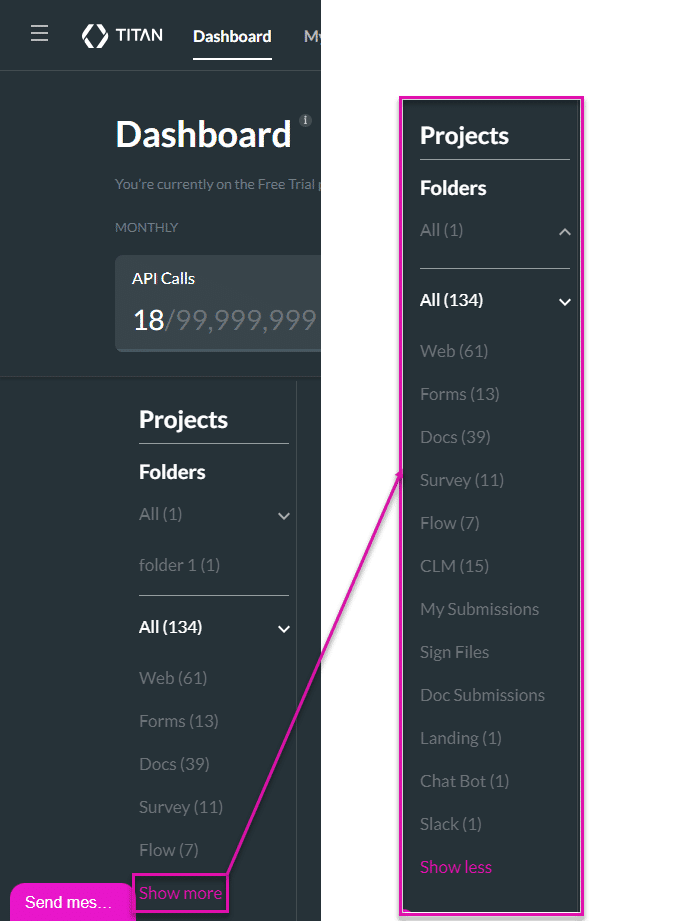Select Sign Files entry
The image size is (694, 921).
pyautogui.click(x=455, y=652)
